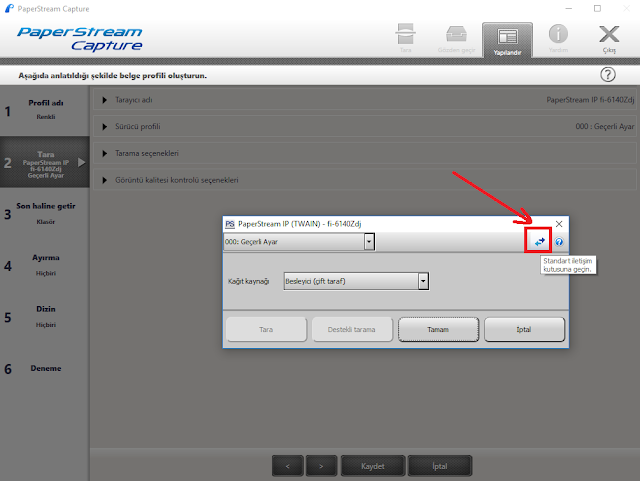640x481 pixels.
Task: Maximize the PaperStream Capture window
Action: 597,9
